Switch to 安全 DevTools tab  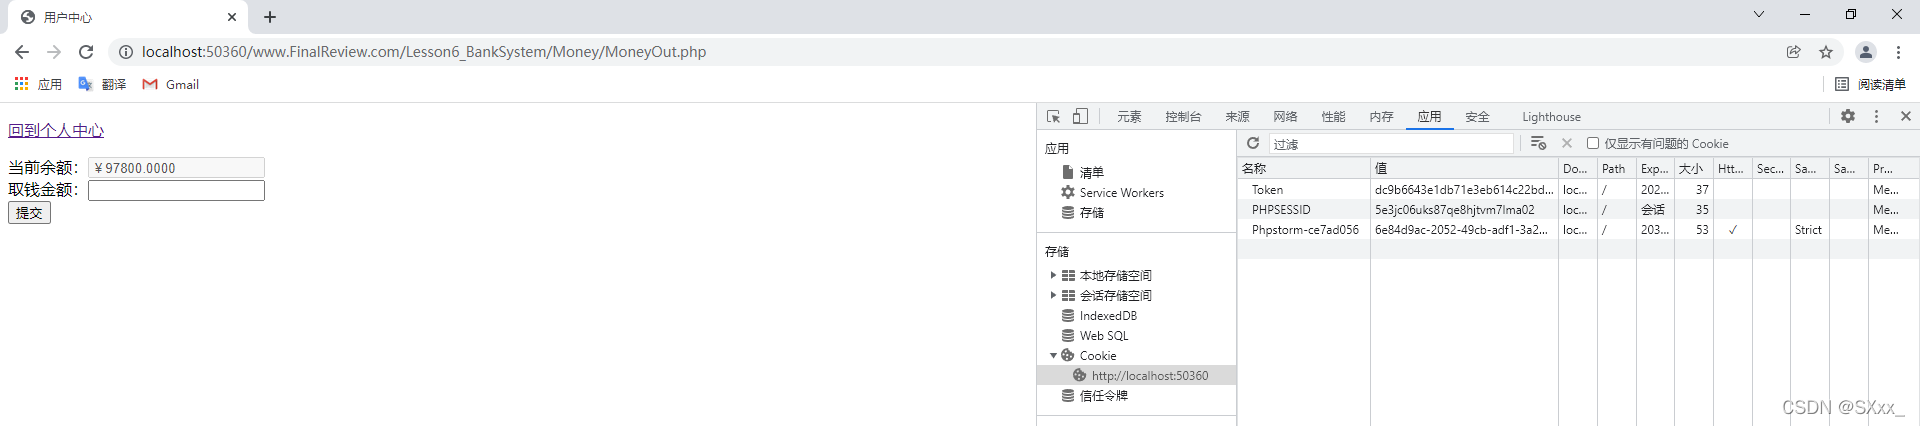pyautogui.click(x=1478, y=117)
